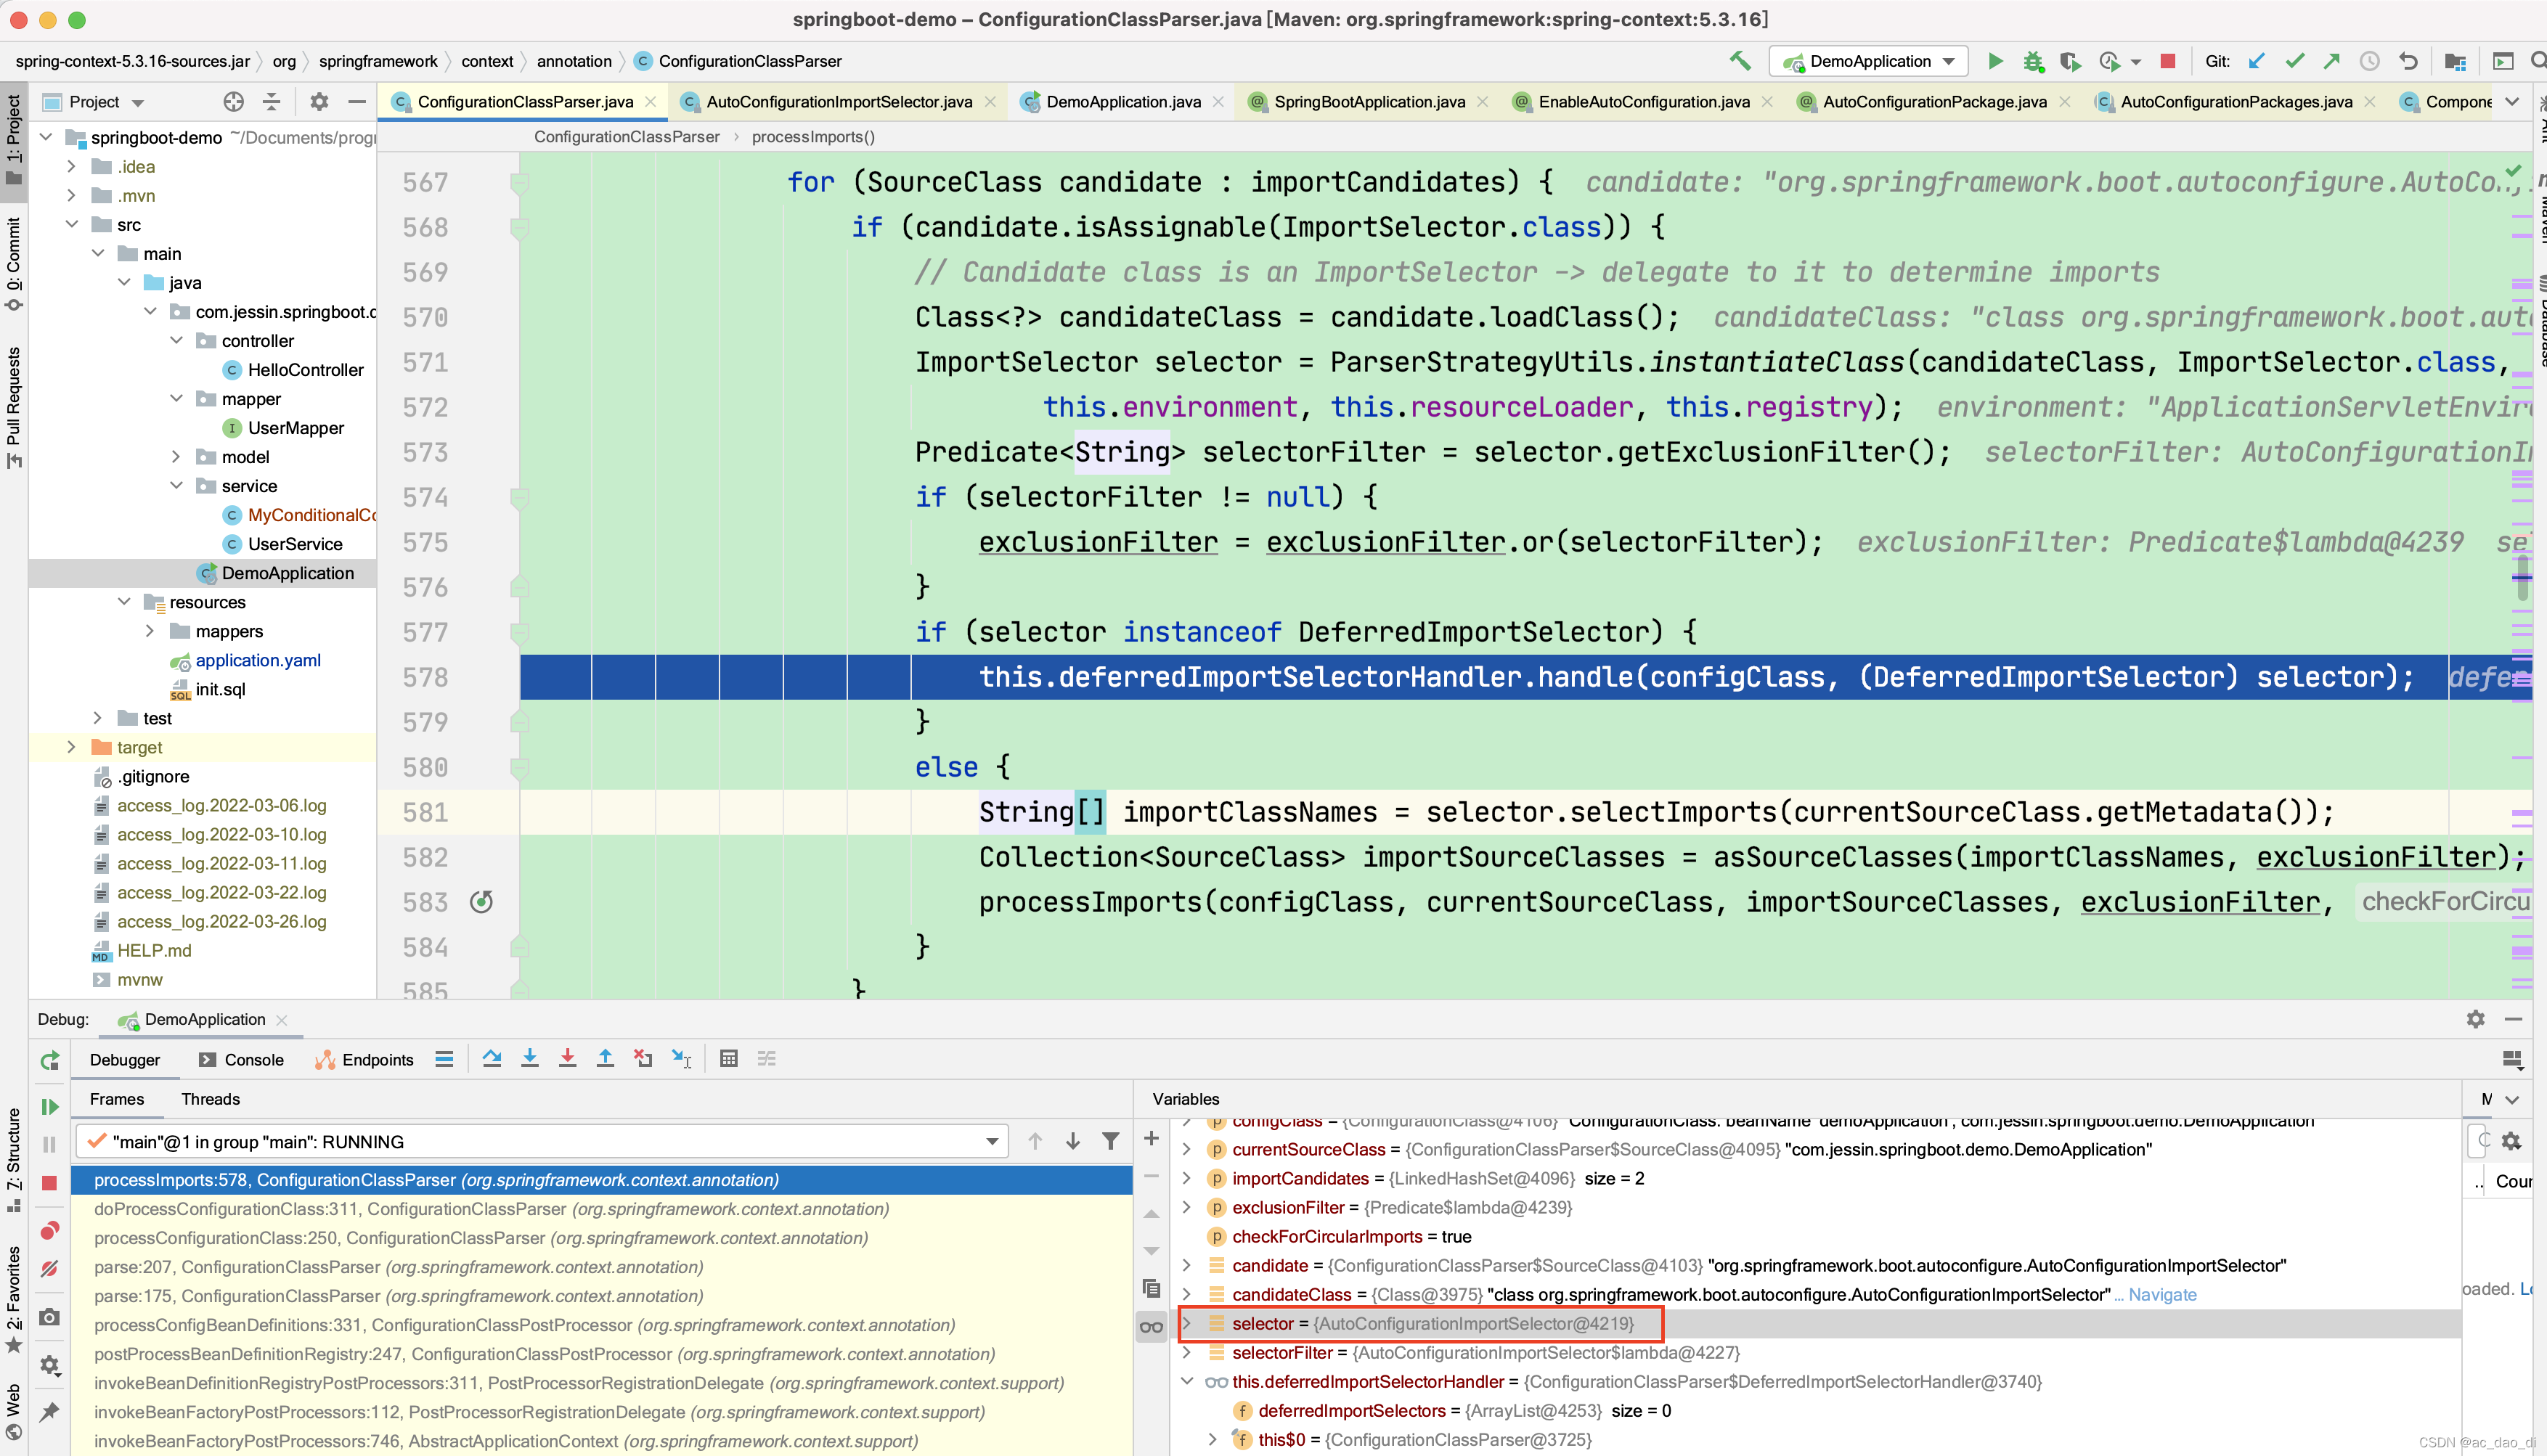Click Show execution point icon in debugger toolbar
This screenshot has width=2547, height=1456.
pos(444,1059)
